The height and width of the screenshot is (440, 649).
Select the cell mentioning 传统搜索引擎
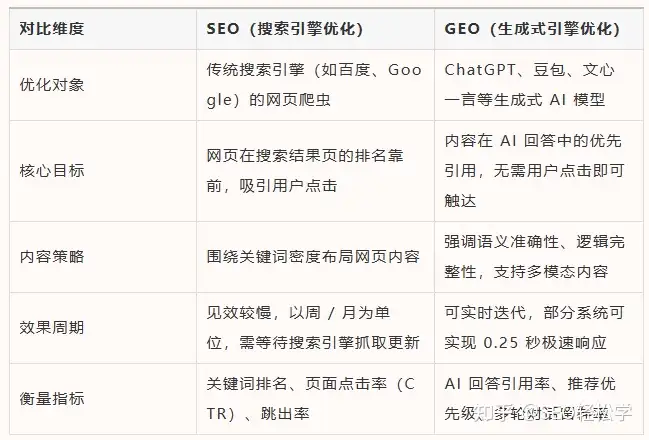tap(315, 85)
